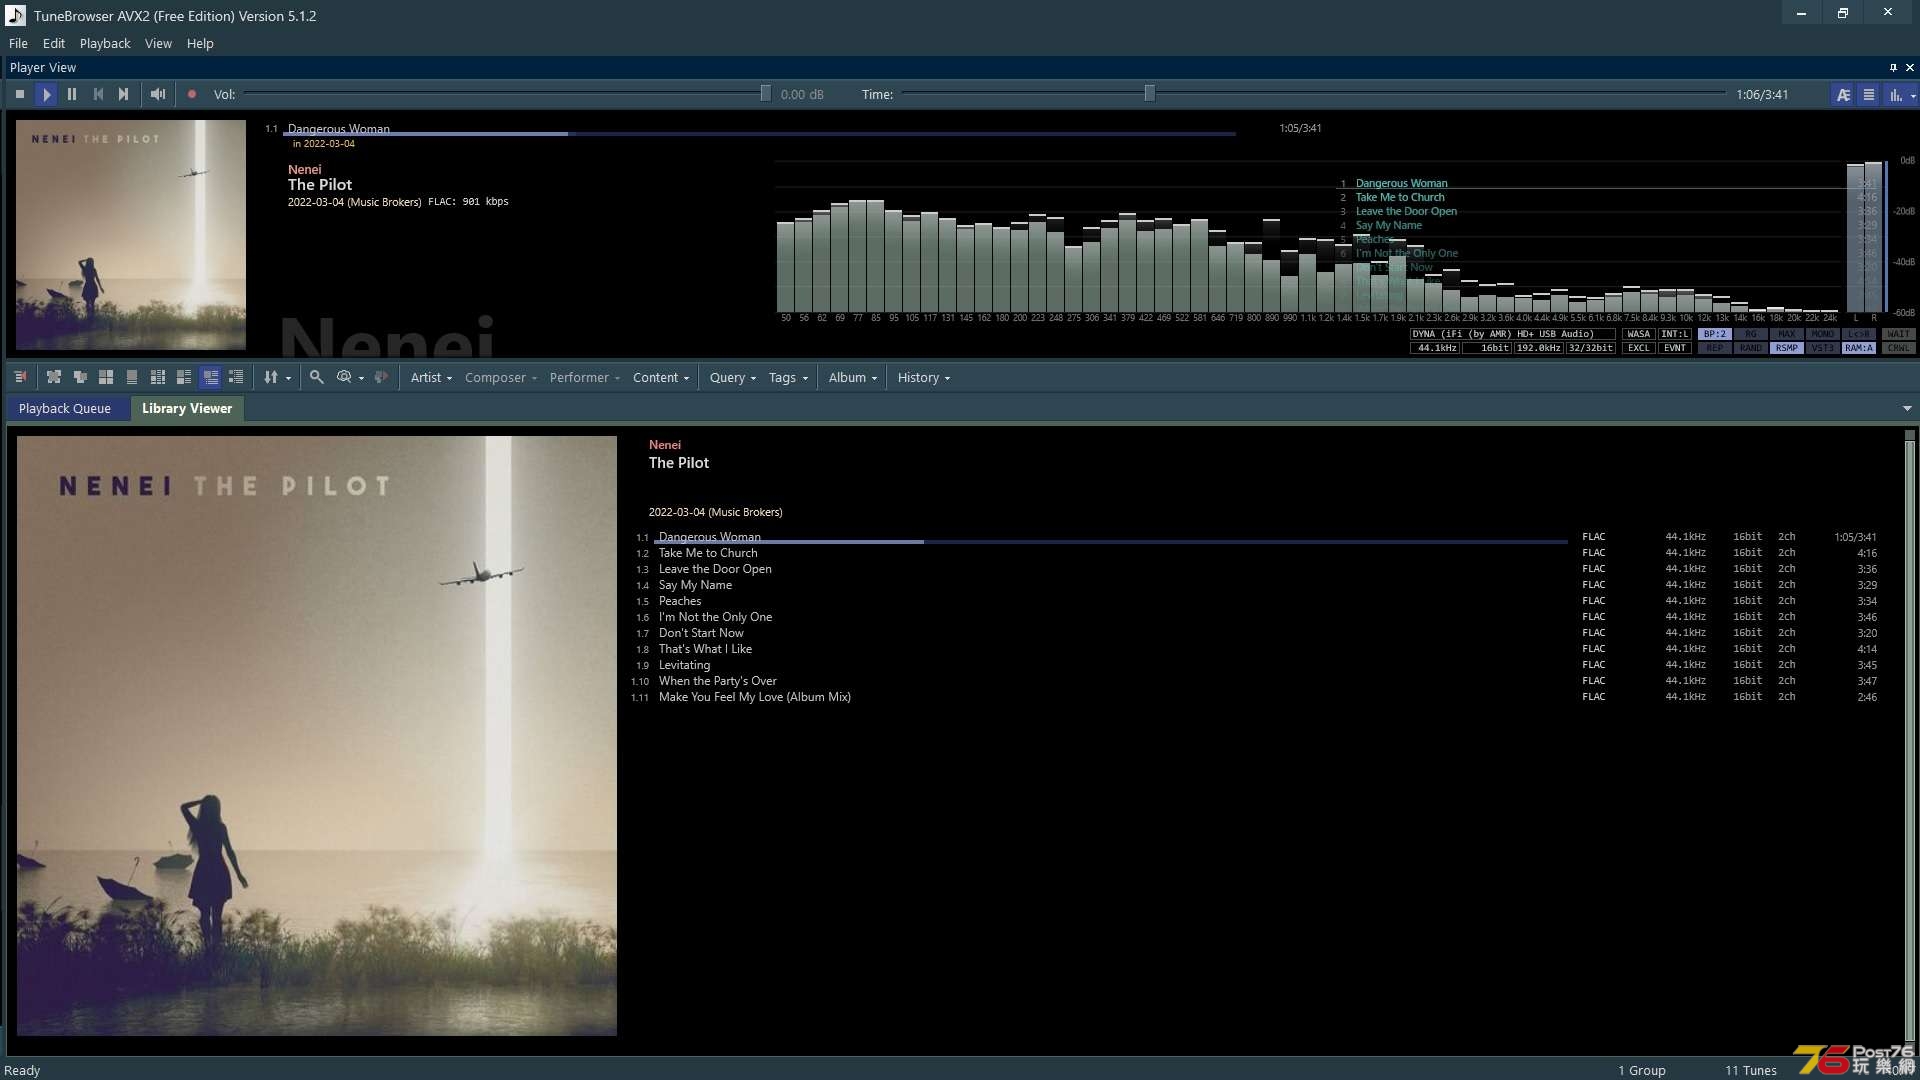
Task: Toggle the font/text style icon in Player View
Action: pos(1843,95)
